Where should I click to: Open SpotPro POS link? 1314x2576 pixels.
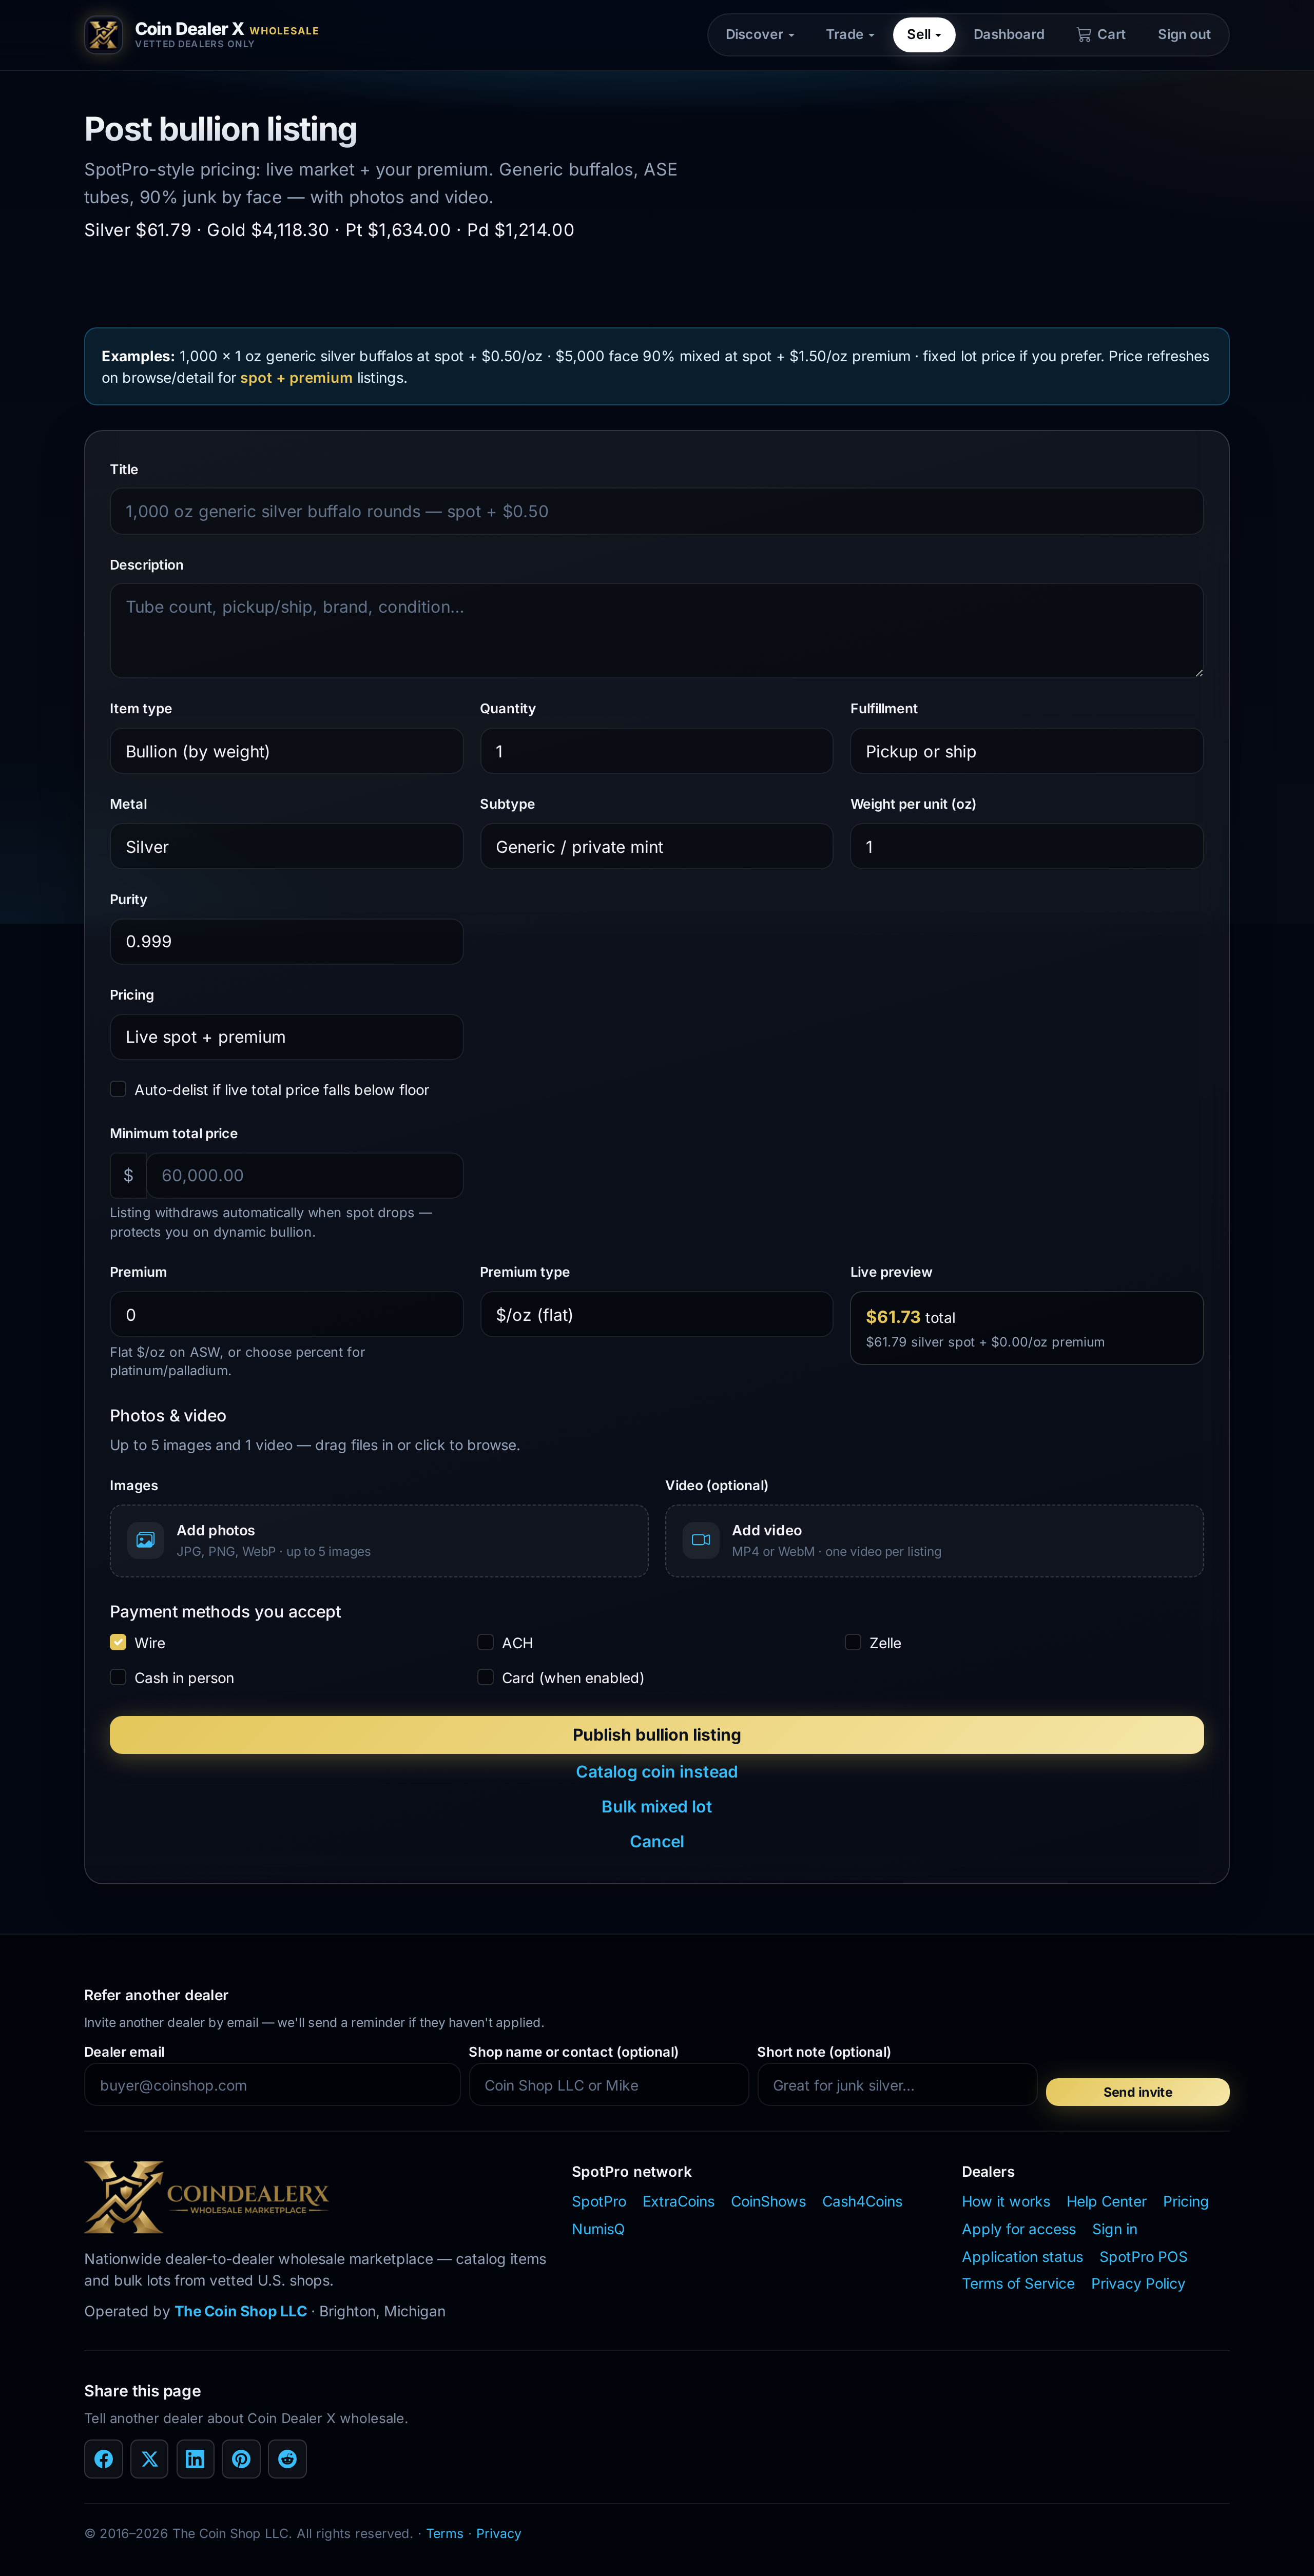coord(1143,2257)
